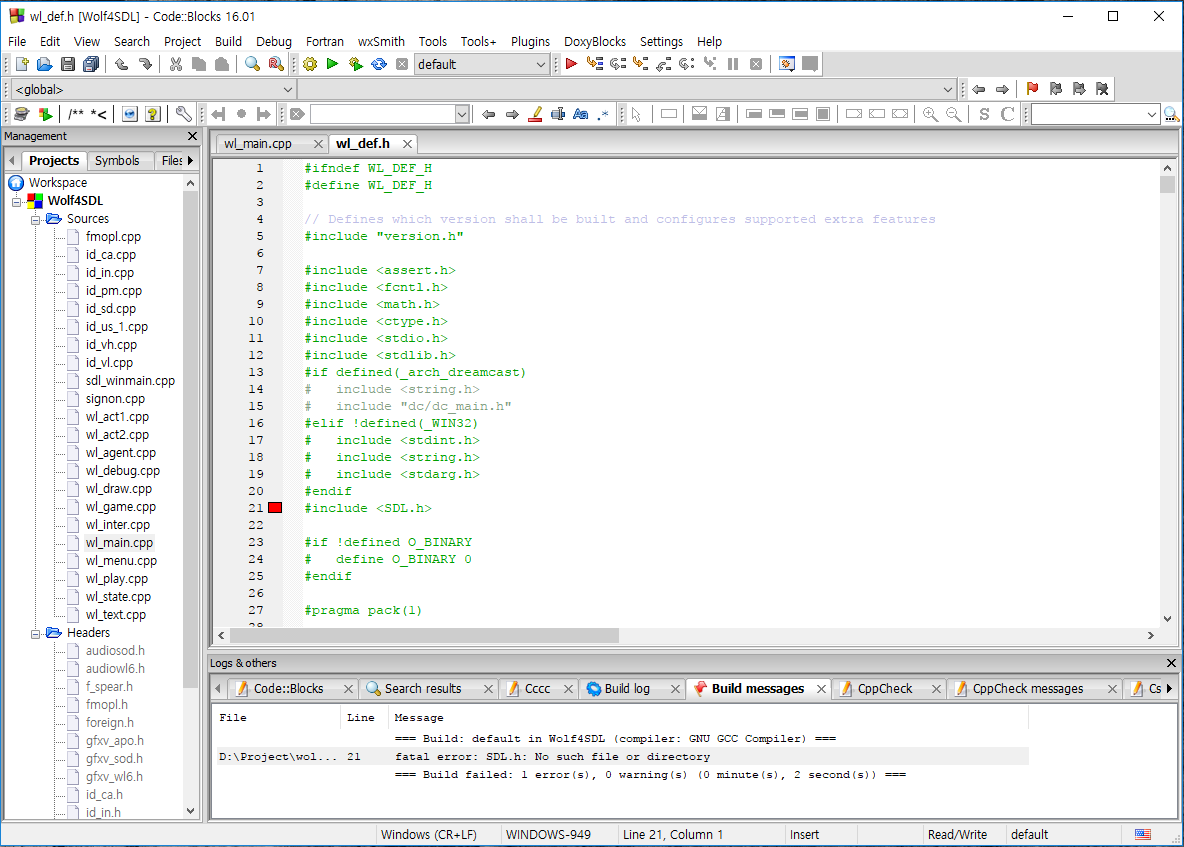Screen dimensions: 1184x847
Task: Click the zoom in magnifier icon
Action: click(x=930, y=114)
